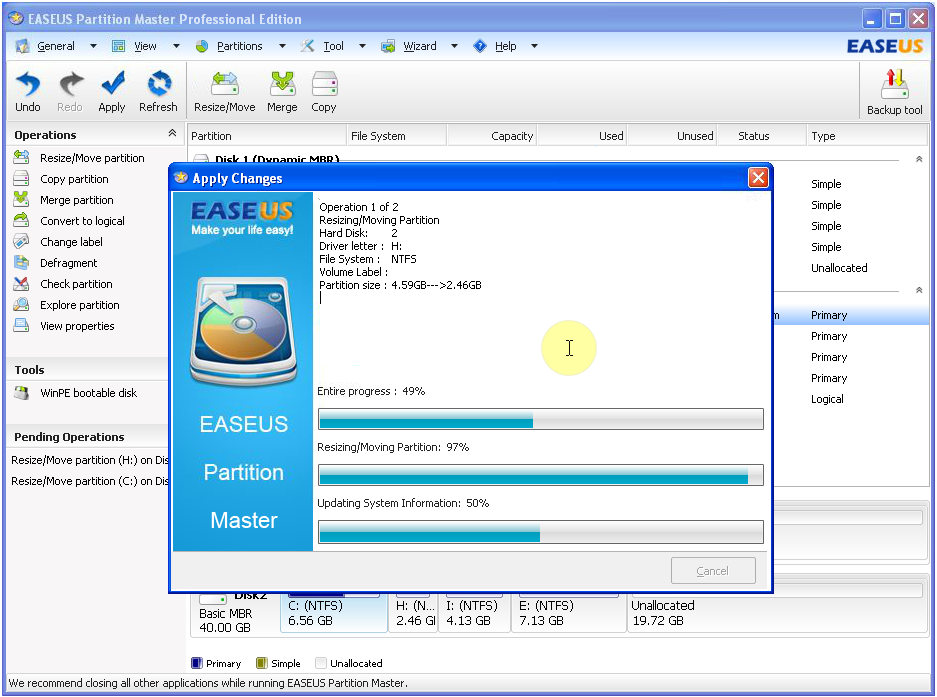Select pending Resize/Move partition (H:) operation

[90, 460]
